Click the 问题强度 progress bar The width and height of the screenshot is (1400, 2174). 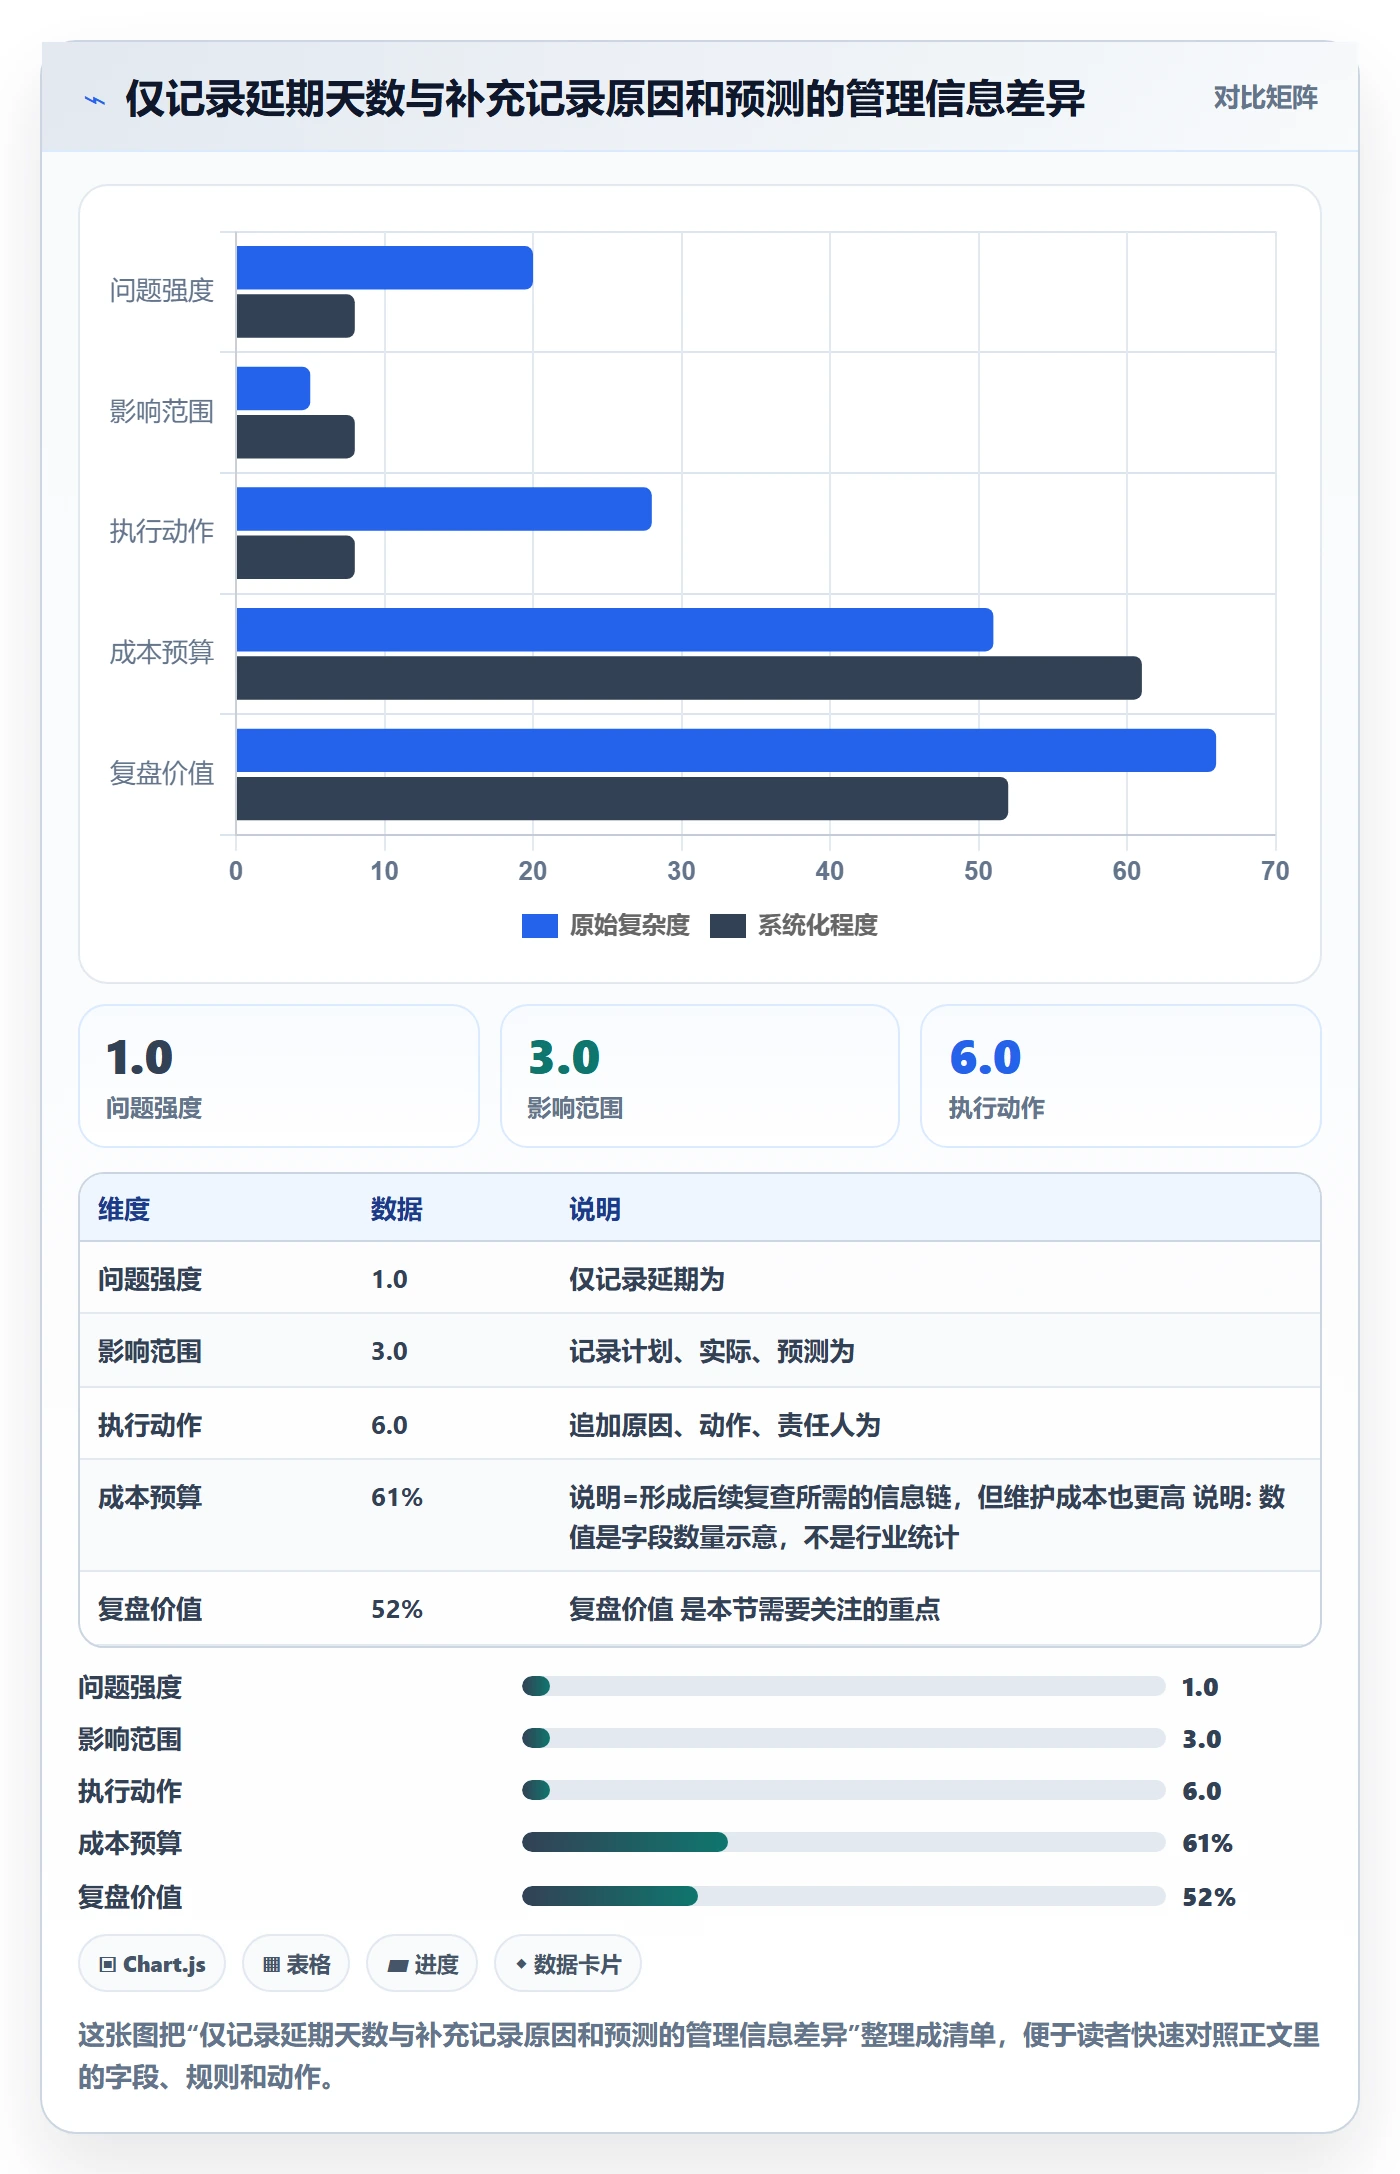pyautogui.click(x=843, y=1686)
